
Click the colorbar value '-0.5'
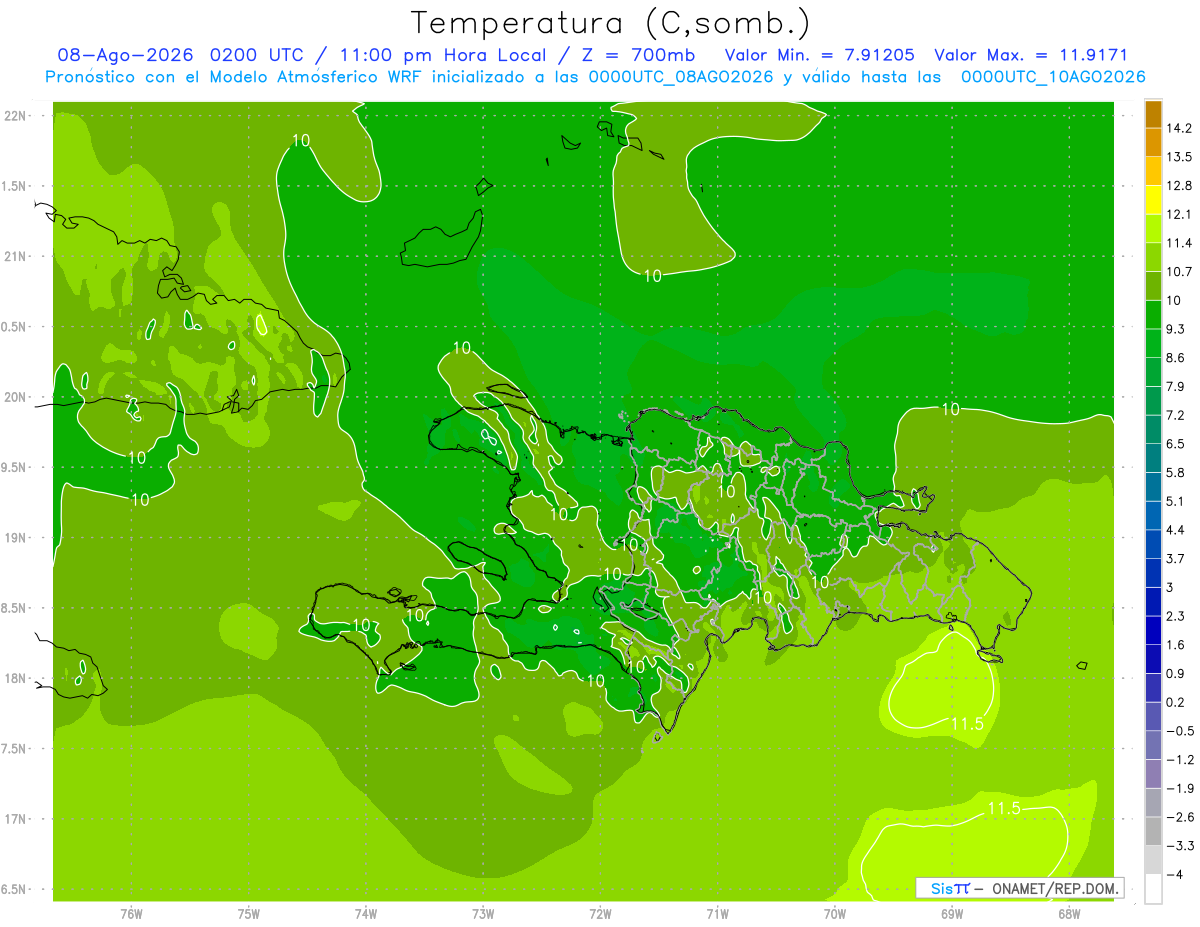click(x=1180, y=731)
